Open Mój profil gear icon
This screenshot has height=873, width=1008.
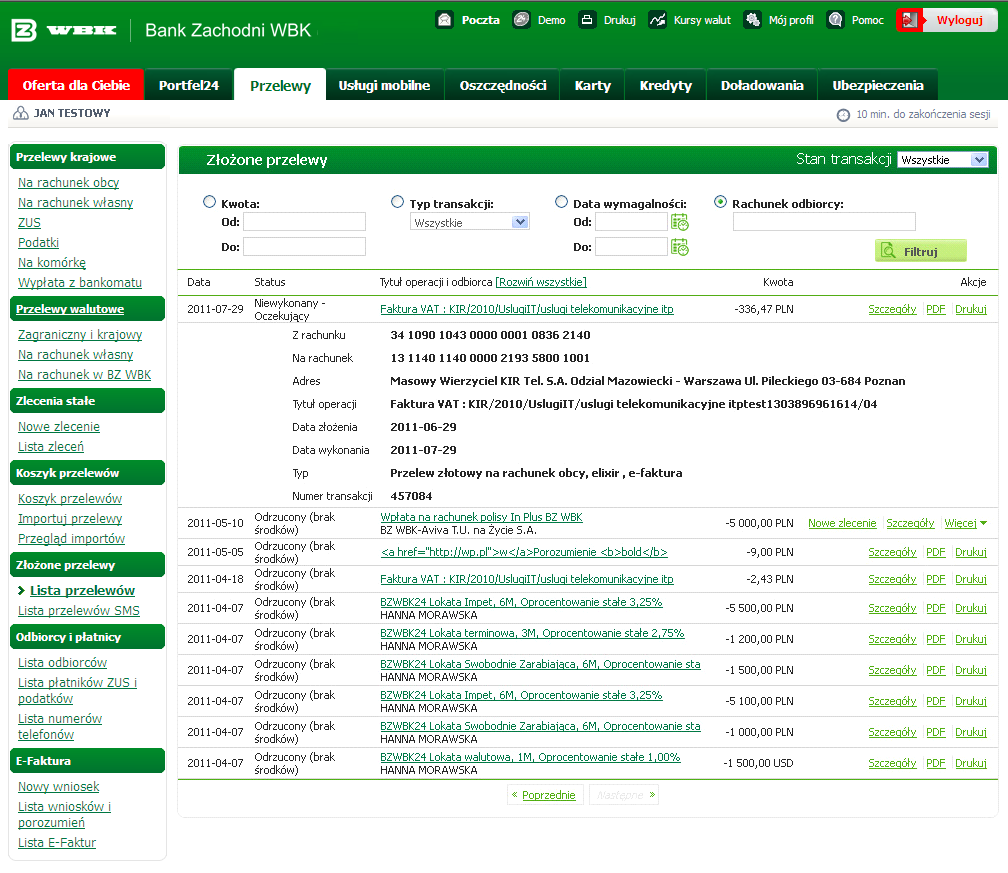coord(752,20)
